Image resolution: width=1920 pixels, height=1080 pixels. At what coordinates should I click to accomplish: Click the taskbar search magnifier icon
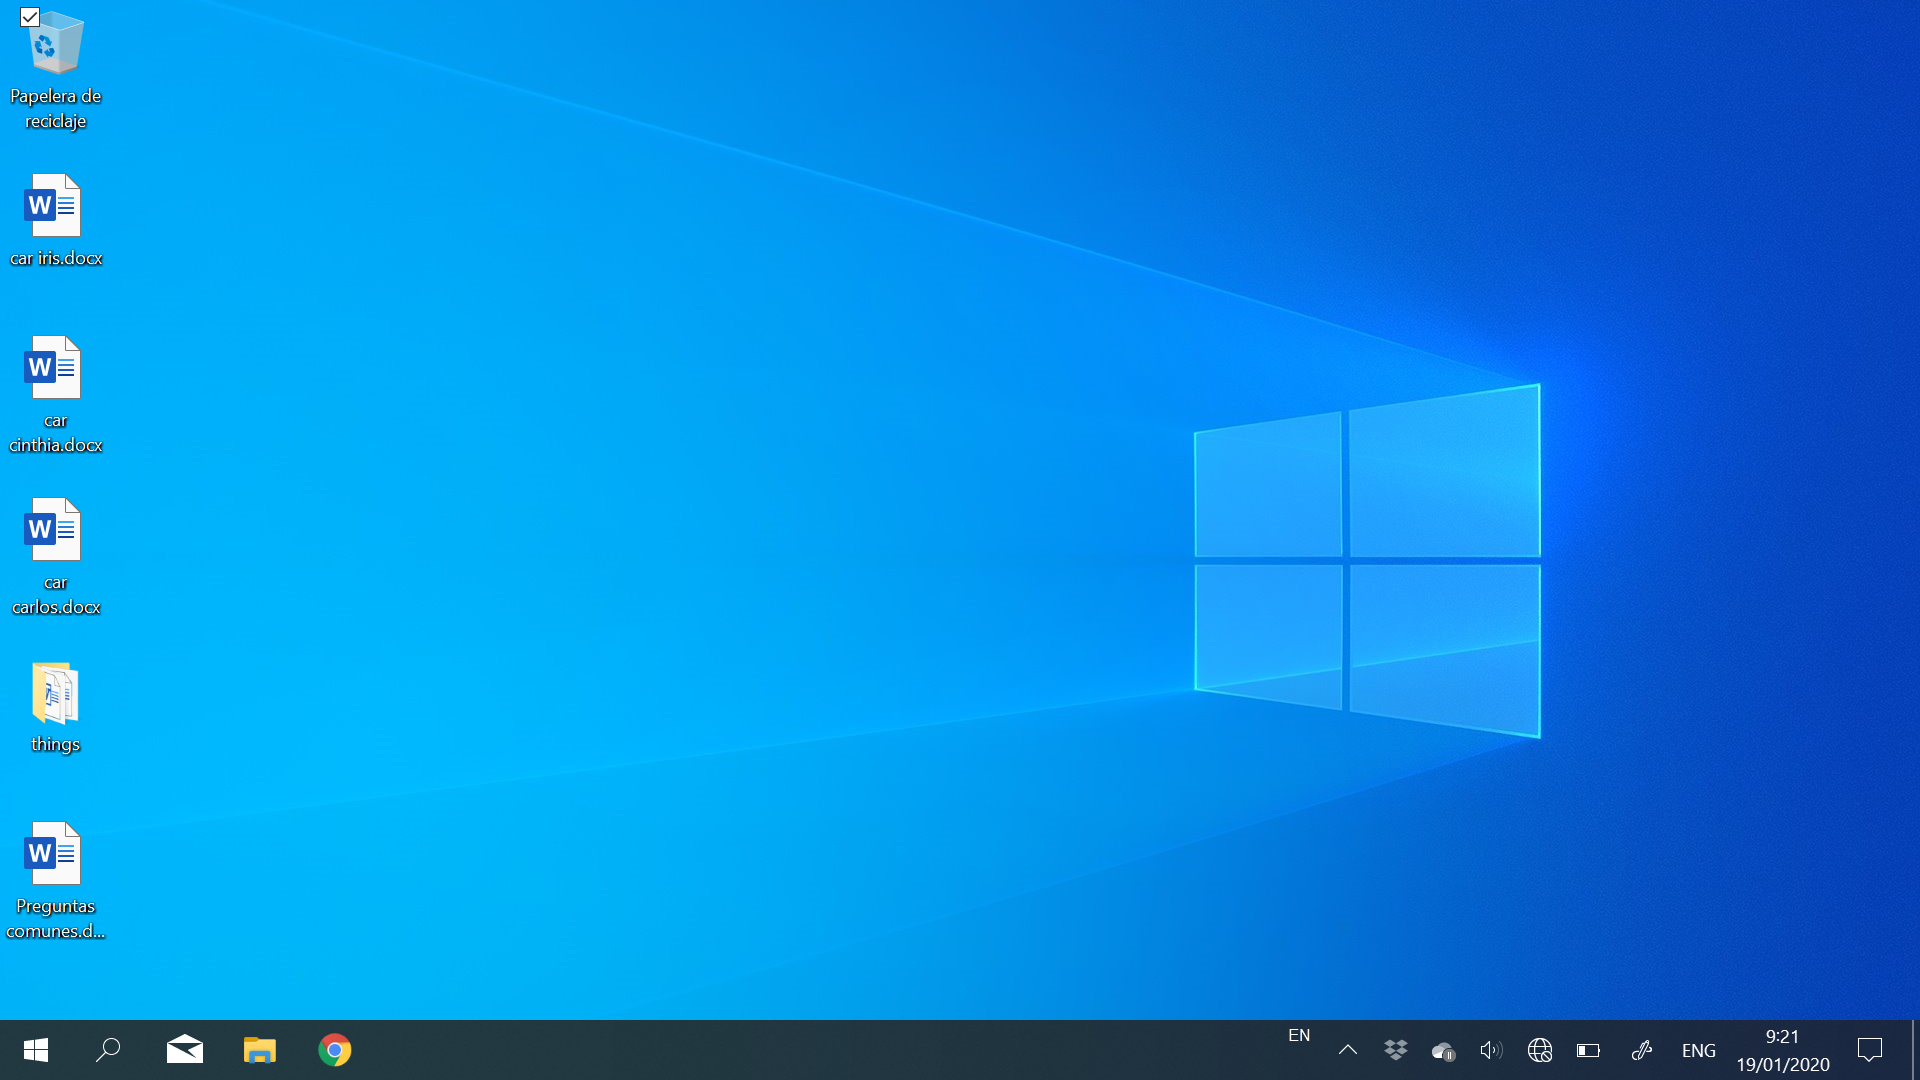[108, 1050]
